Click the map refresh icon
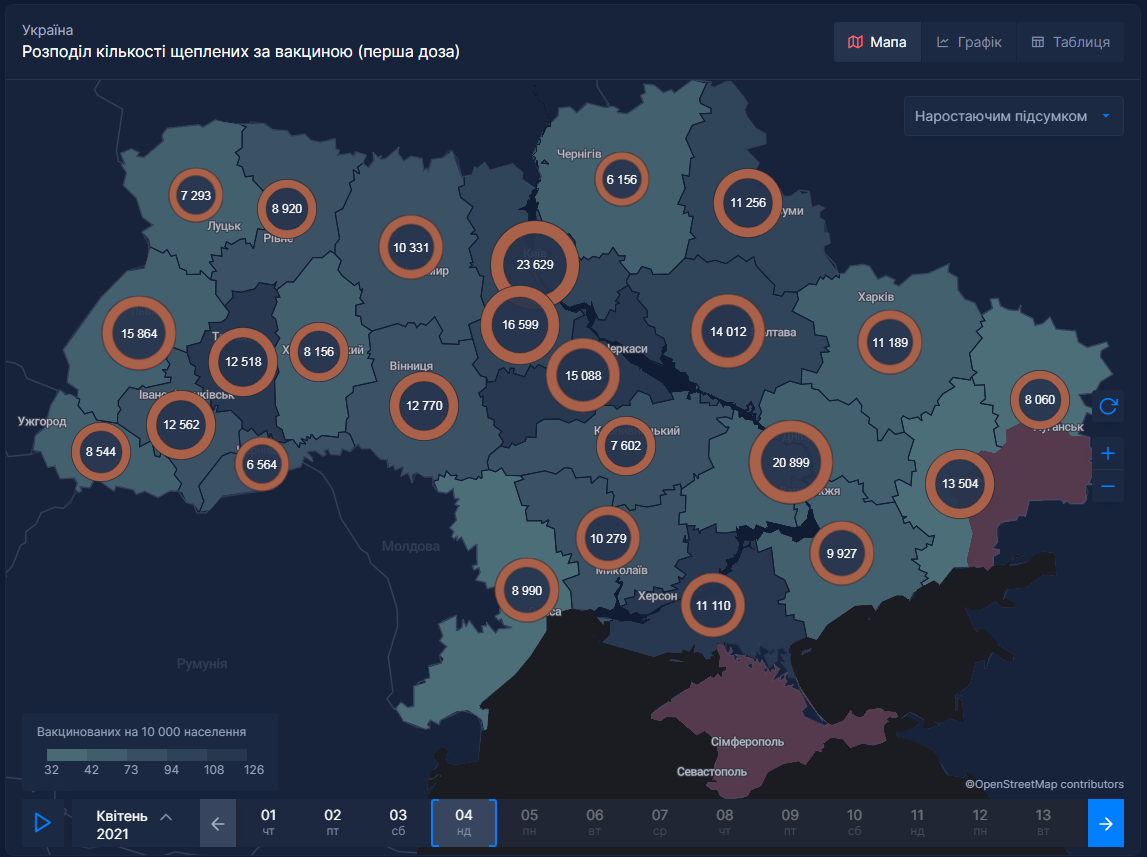 tap(1107, 407)
